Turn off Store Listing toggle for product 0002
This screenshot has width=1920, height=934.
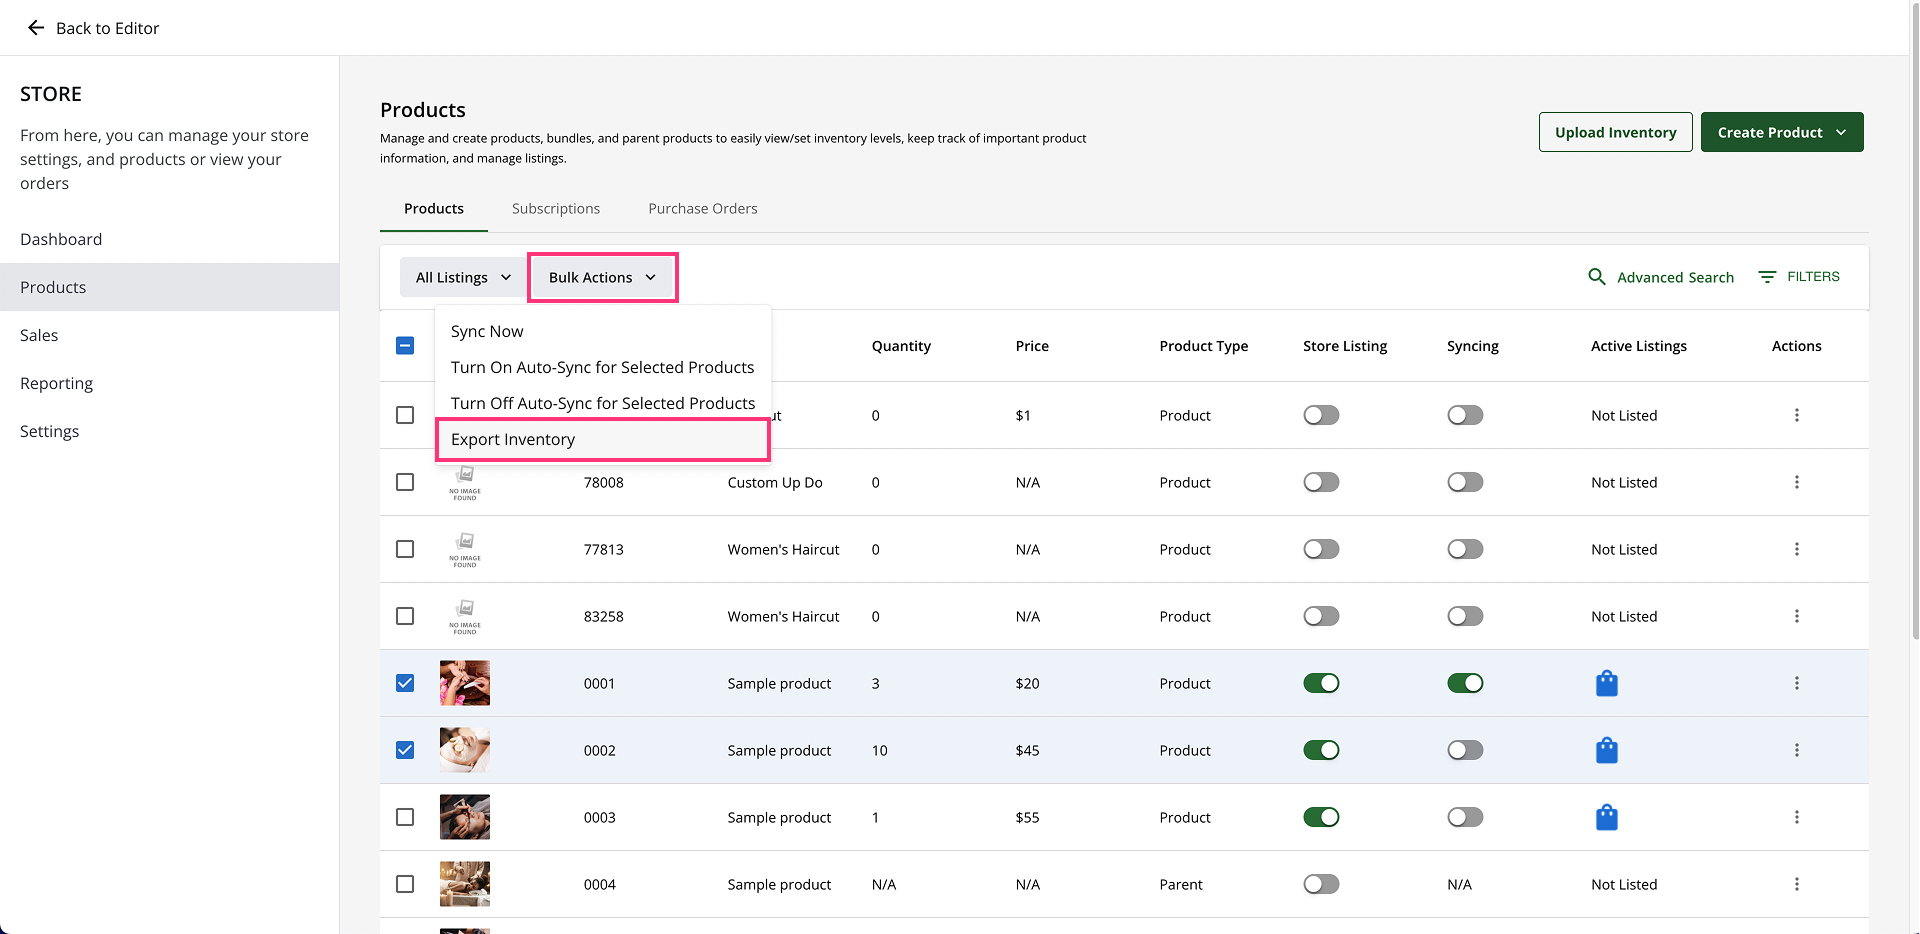[1321, 750]
